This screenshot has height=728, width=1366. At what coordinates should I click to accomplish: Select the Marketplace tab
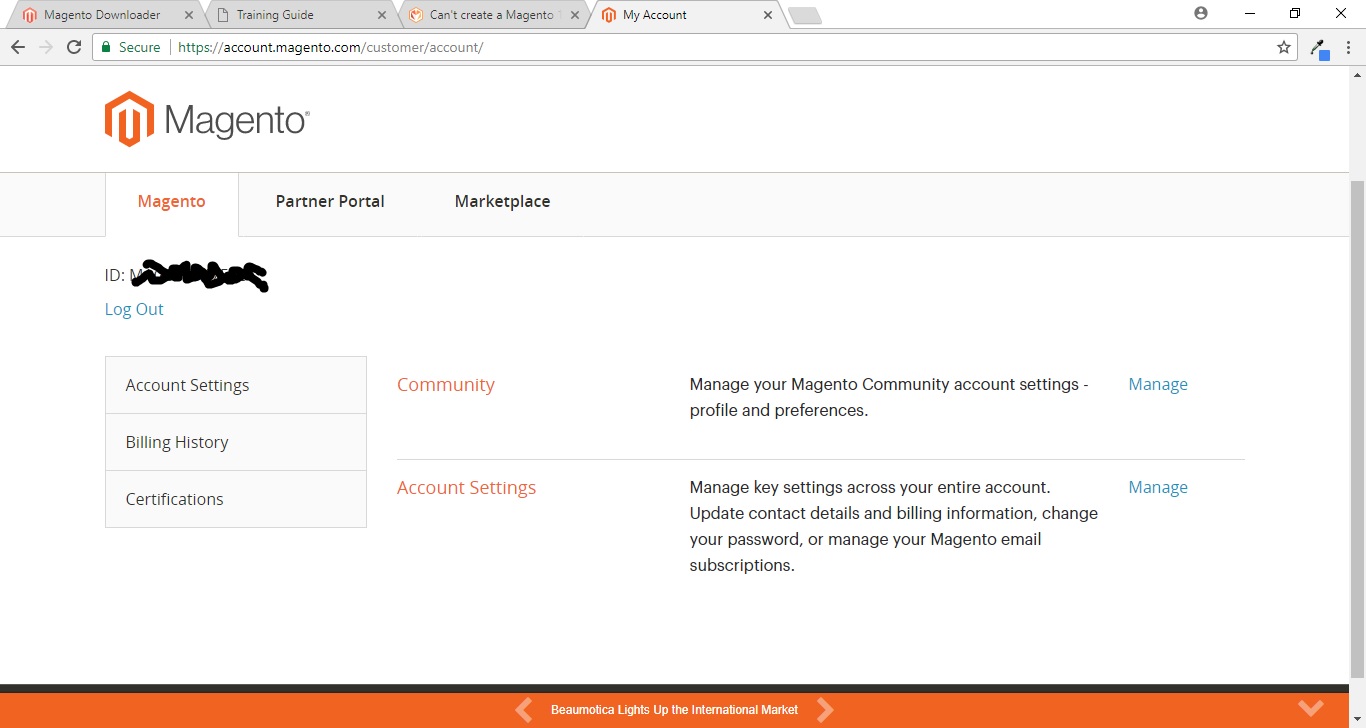(502, 201)
